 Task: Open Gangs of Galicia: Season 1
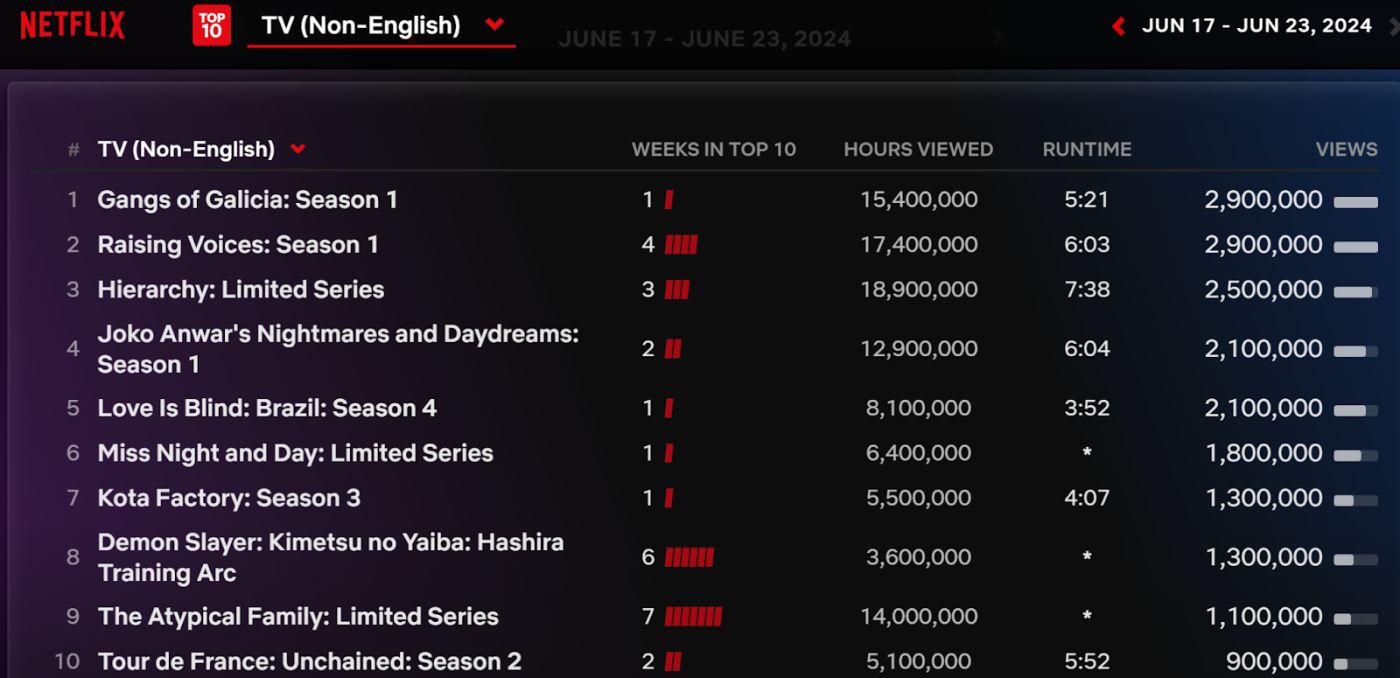pos(247,200)
